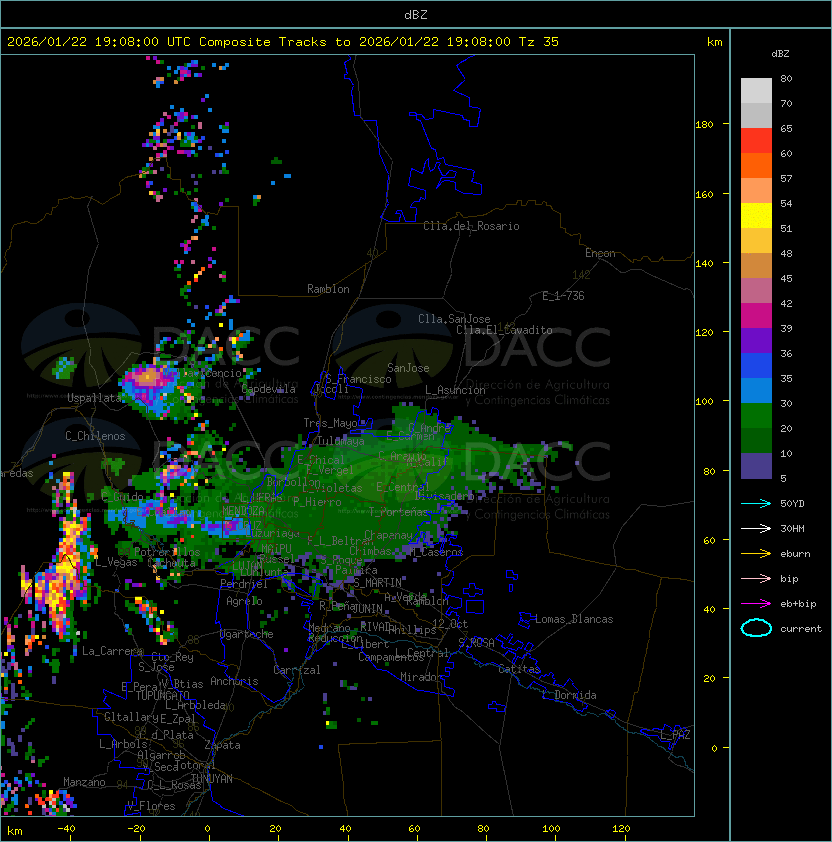Click the 'Clla.del_Rosario' map label
The width and height of the screenshot is (832, 842).
coord(471,226)
